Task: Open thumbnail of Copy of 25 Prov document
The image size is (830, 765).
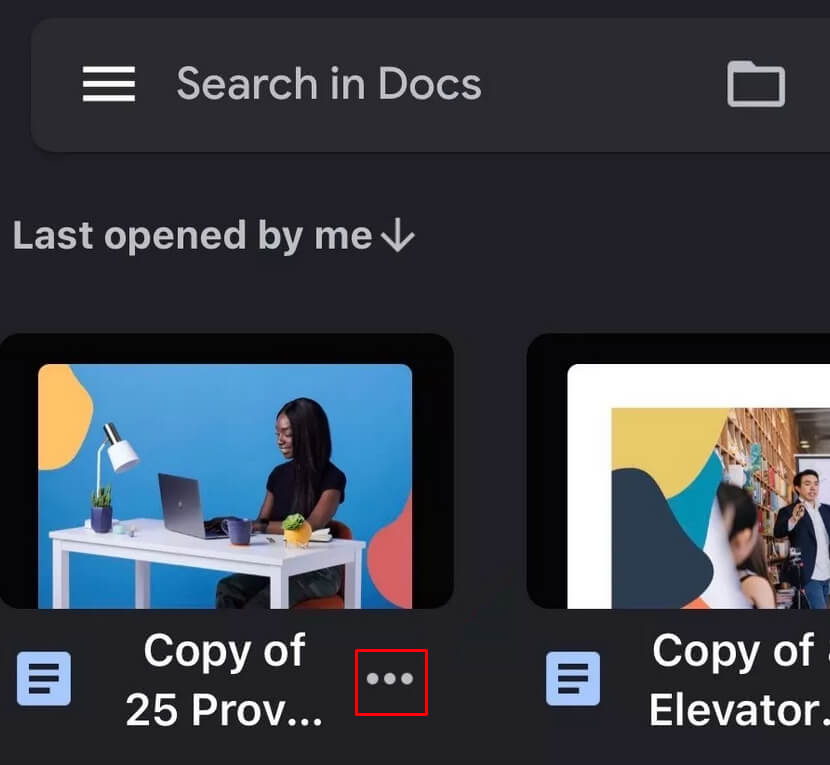Action: coord(226,471)
